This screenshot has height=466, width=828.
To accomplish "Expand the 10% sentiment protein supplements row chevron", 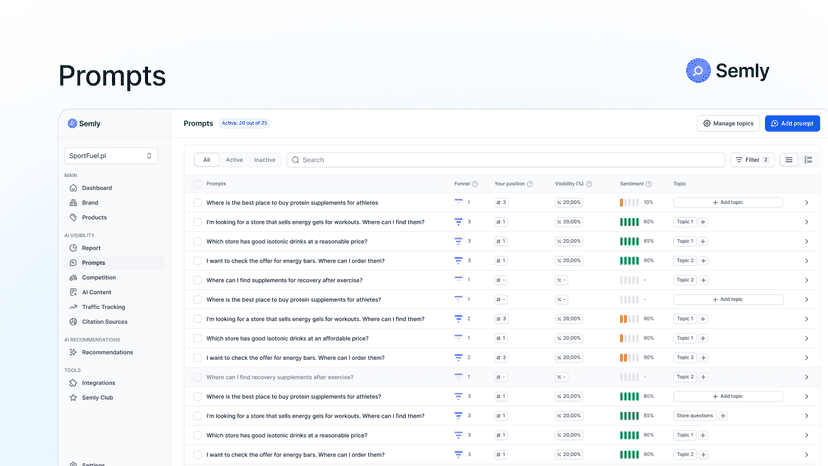I will coord(806,203).
